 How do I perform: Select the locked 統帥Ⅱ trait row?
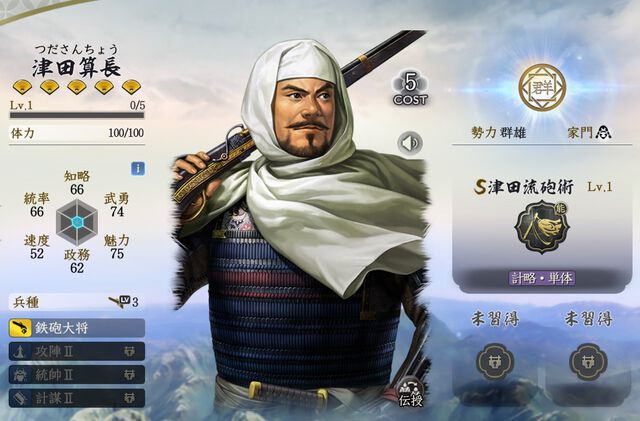click(x=77, y=374)
